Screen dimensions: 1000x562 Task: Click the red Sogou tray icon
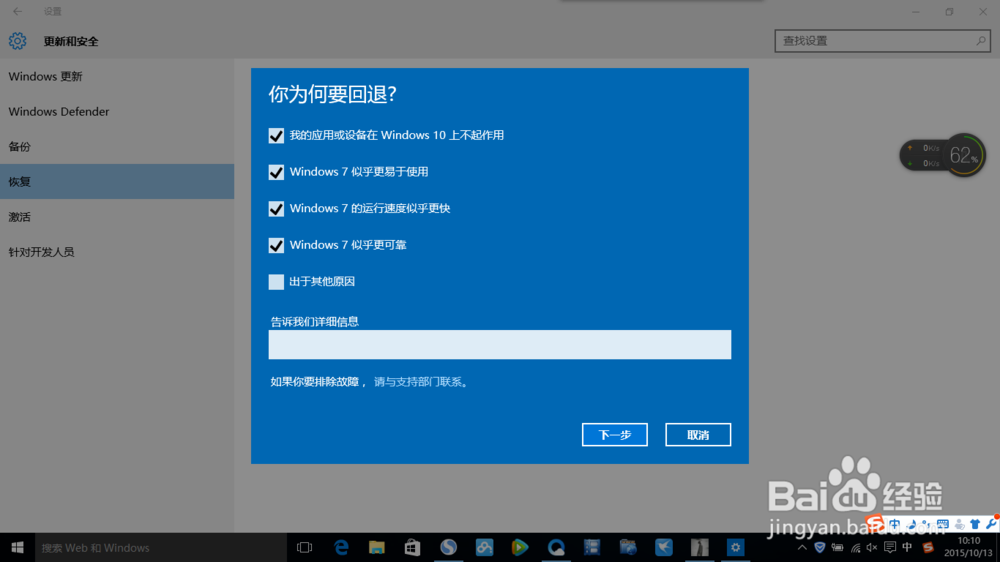coord(928,548)
